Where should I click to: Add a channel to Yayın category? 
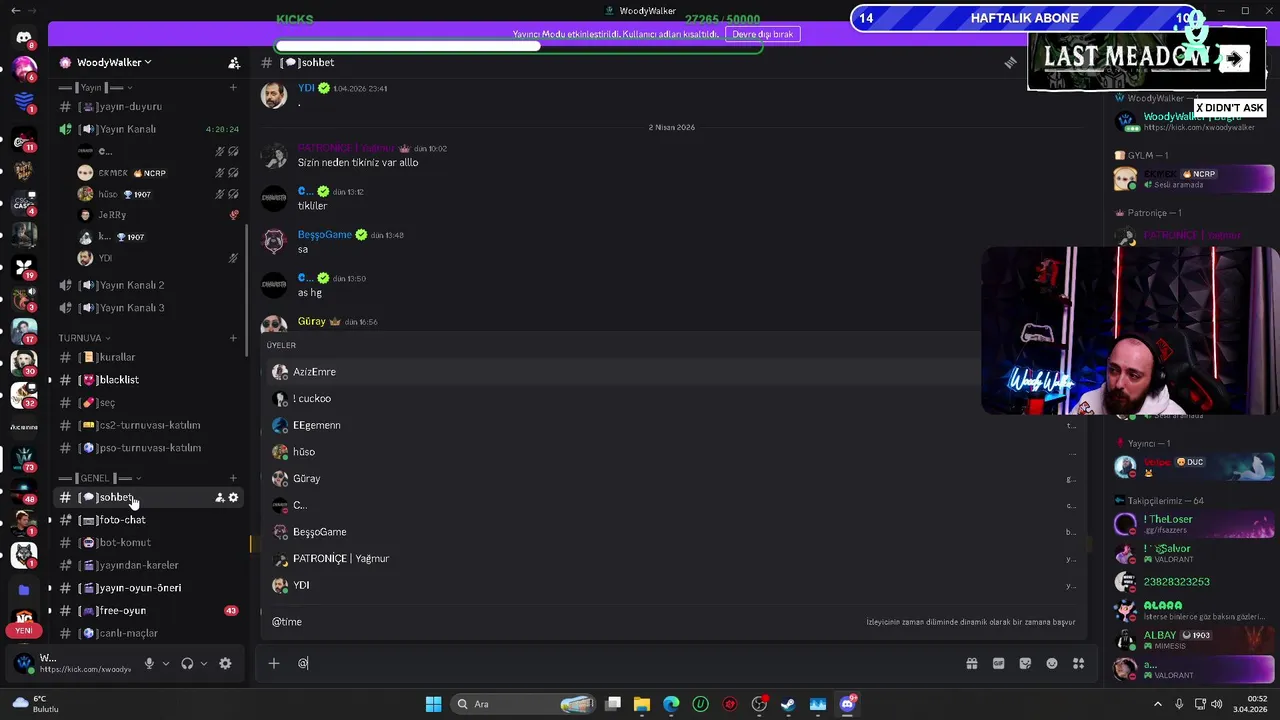233,87
